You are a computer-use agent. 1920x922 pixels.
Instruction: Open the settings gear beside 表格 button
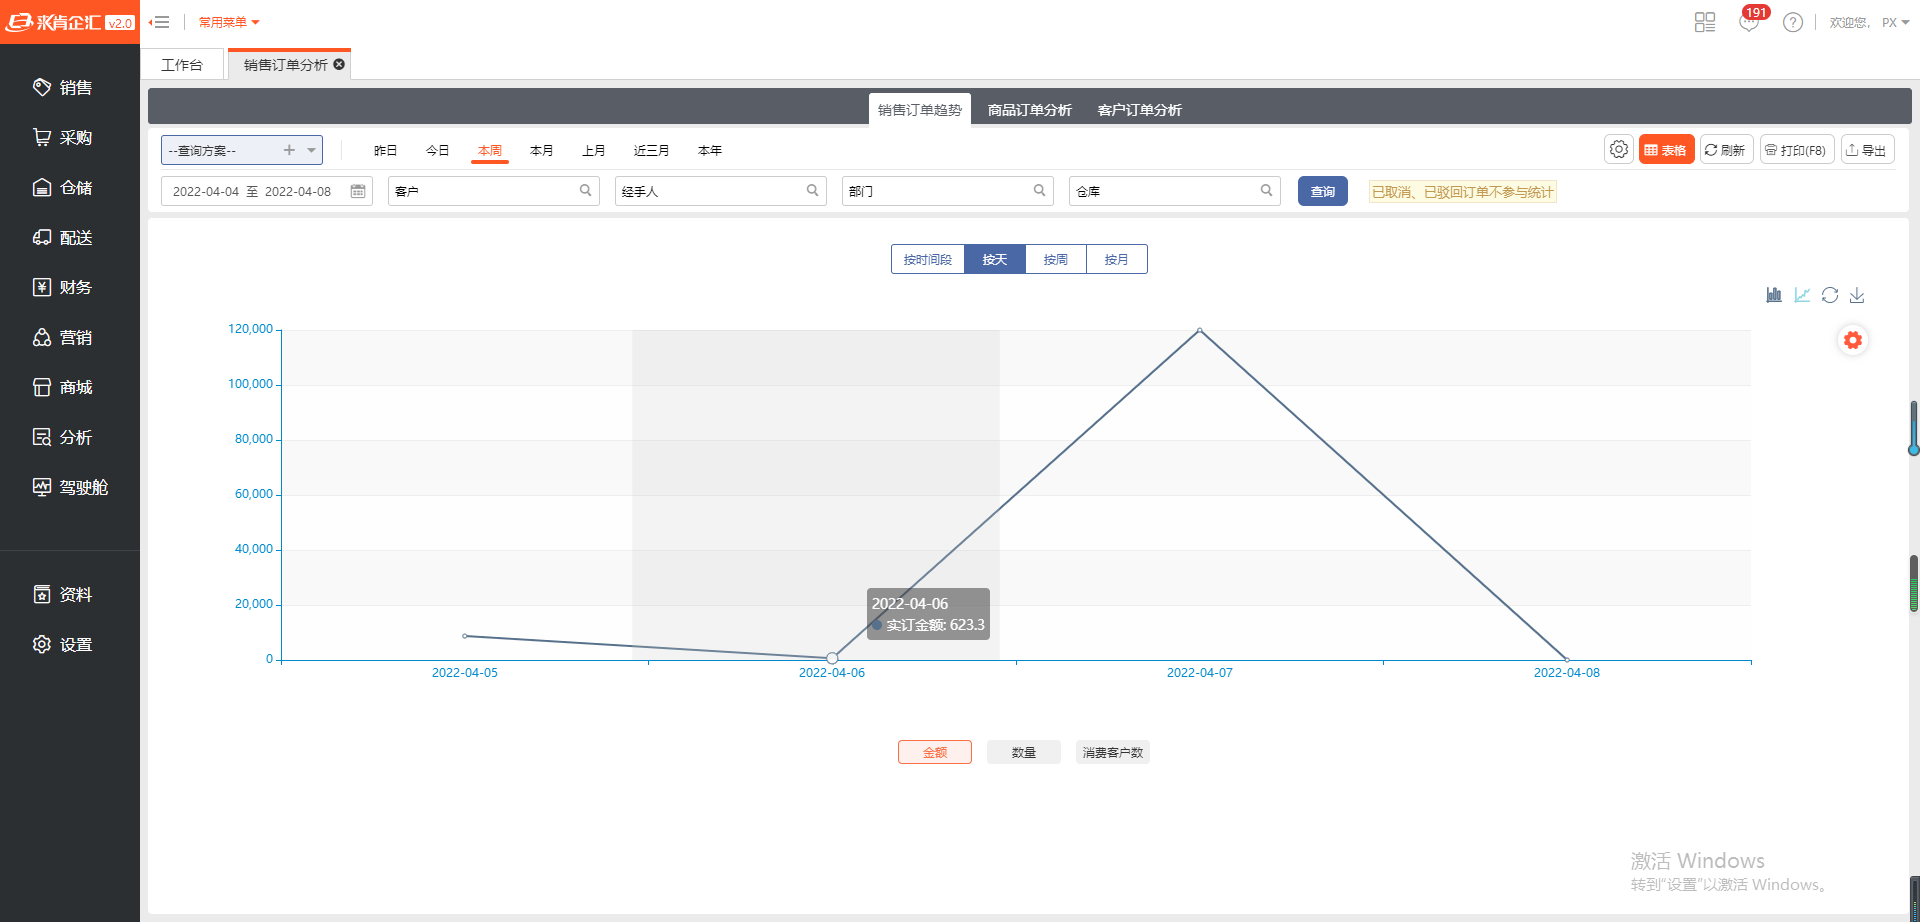pyautogui.click(x=1618, y=150)
